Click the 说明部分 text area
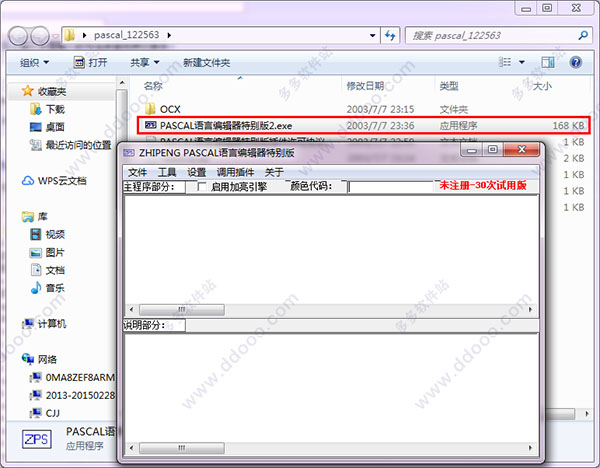This screenshot has height=468, width=600. coord(331,388)
